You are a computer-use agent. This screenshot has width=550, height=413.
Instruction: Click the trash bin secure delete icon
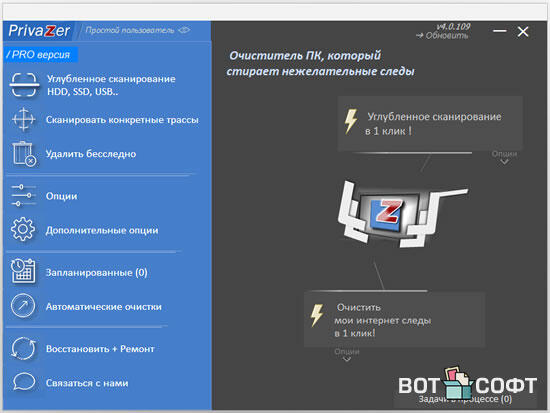pyautogui.click(x=24, y=154)
